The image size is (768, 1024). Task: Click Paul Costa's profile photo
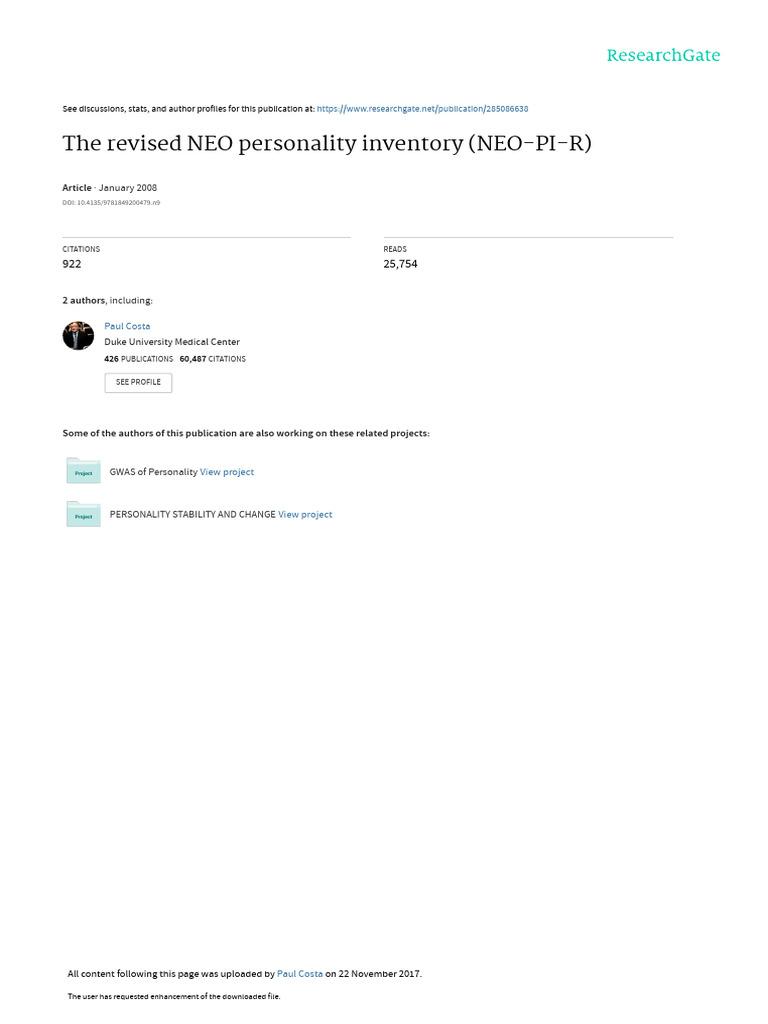pos(78,336)
